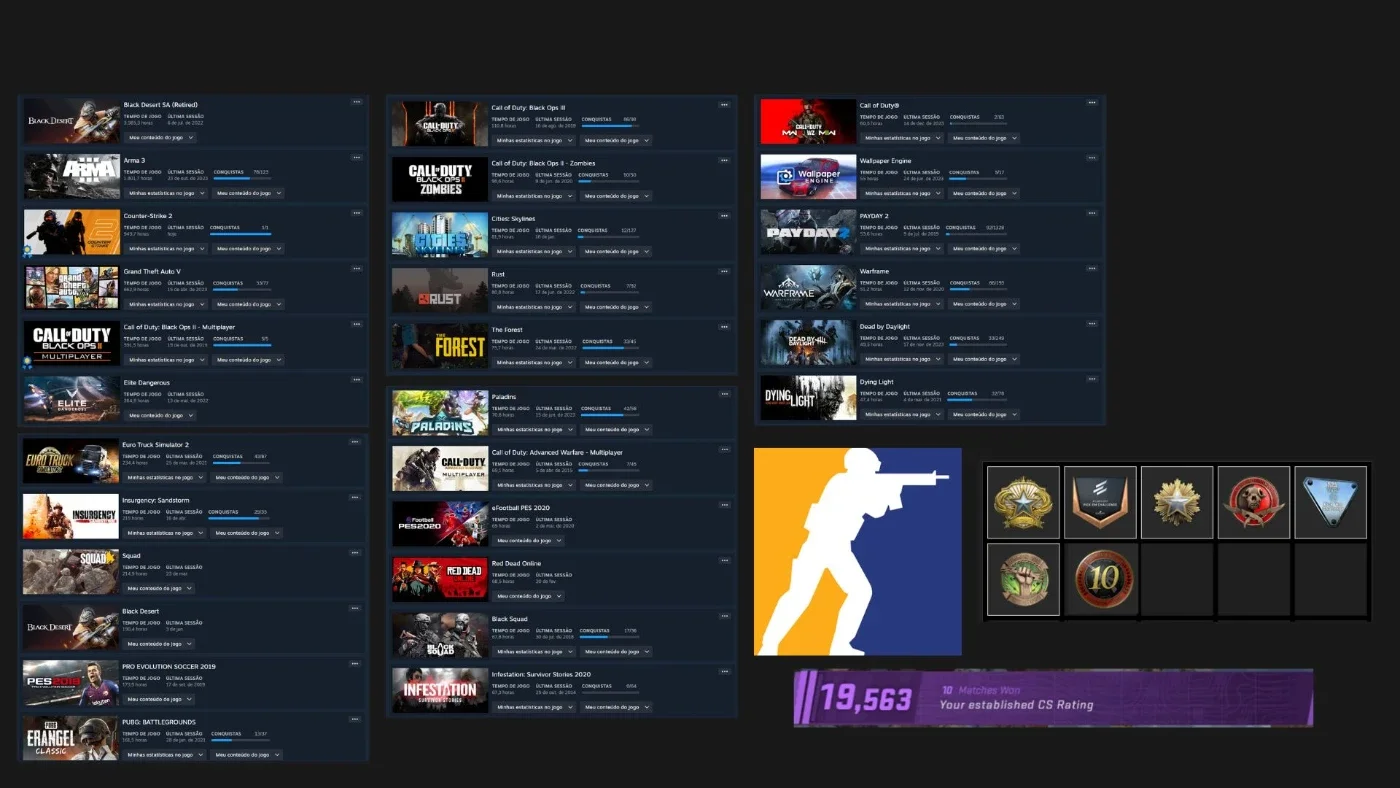Open 'Minhas estatísticas no jogo' for Paladins
This screenshot has width=1400, height=788.
tap(533, 430)
